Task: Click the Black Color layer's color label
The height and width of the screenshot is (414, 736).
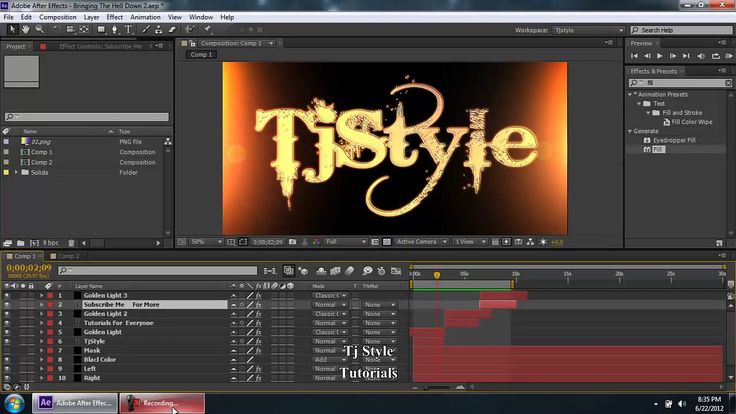Action: point(49,360)
